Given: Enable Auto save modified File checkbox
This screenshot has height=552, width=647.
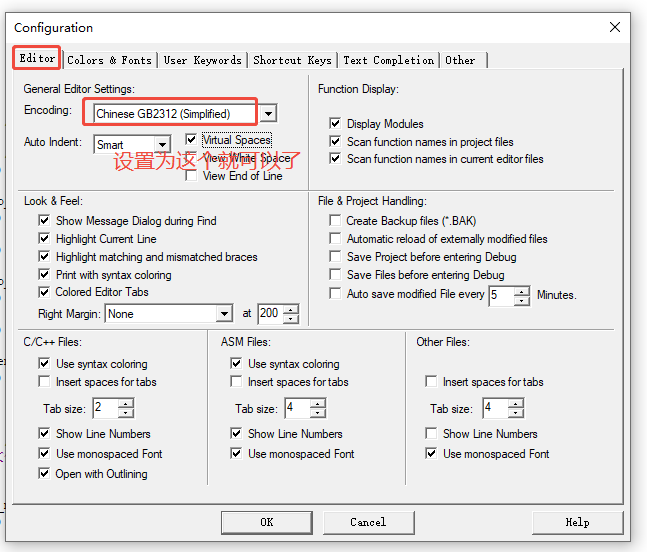Looking at the screenshot, I should coord(335,294).
